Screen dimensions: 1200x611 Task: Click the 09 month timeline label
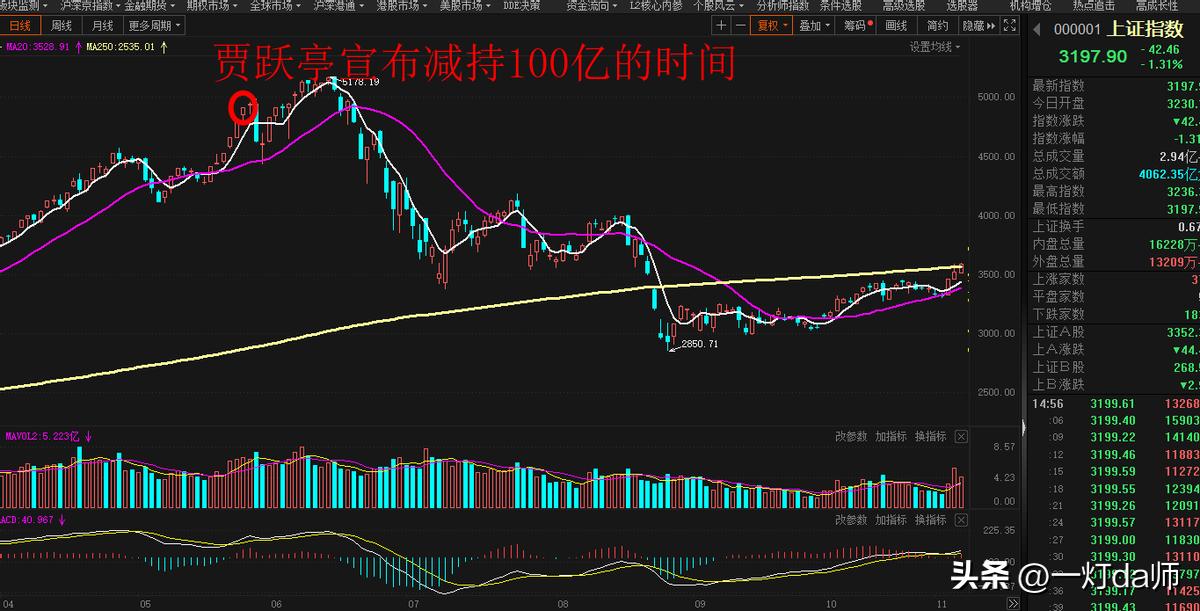click(x=700, y=604)
